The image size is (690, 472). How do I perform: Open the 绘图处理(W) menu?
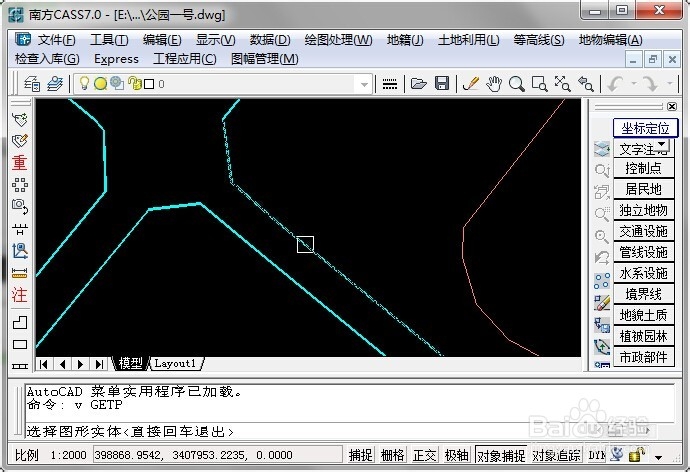click(x=338, y=40)
